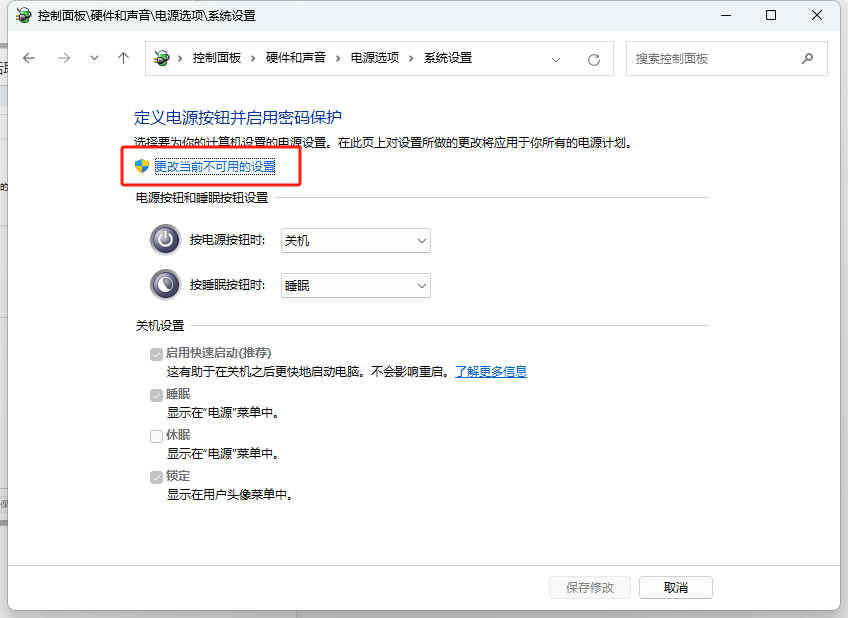Click the 了解更多信息 link
The image size is (848, 618).
491,372
